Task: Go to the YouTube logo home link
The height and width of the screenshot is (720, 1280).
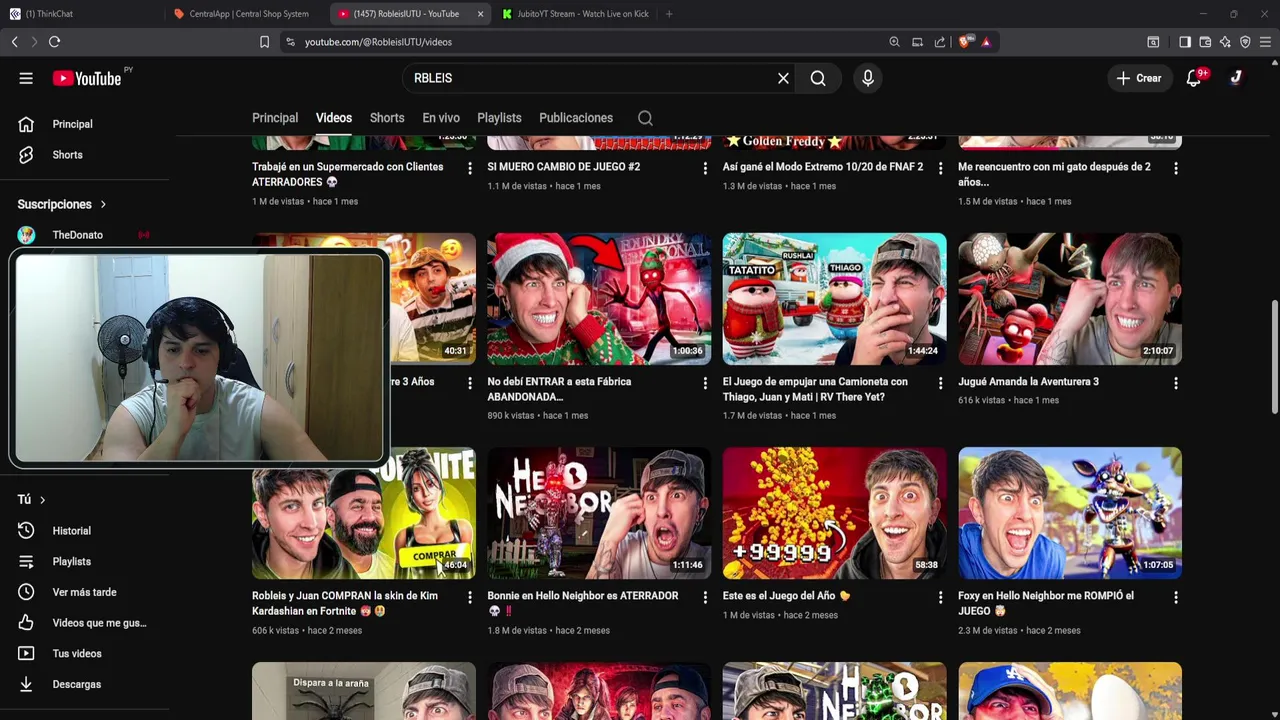Action: coord(87,78)
